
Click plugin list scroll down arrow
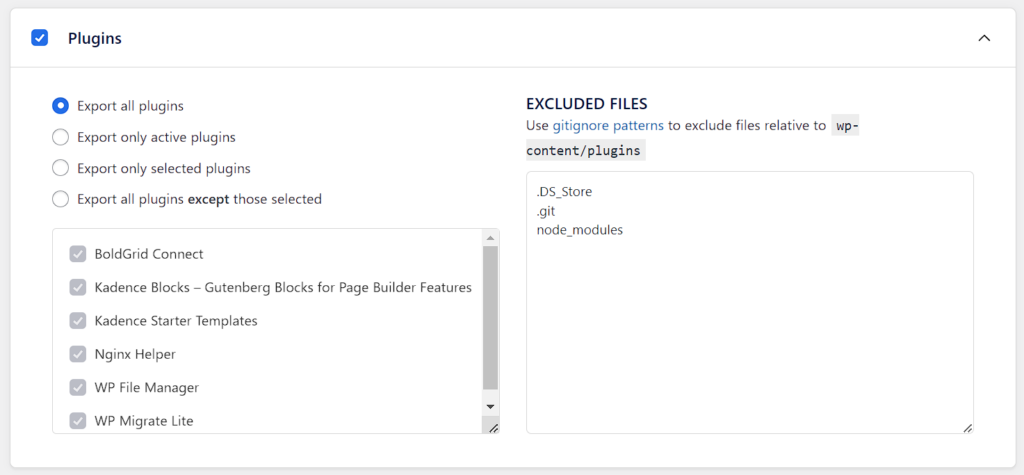(490, 406)
